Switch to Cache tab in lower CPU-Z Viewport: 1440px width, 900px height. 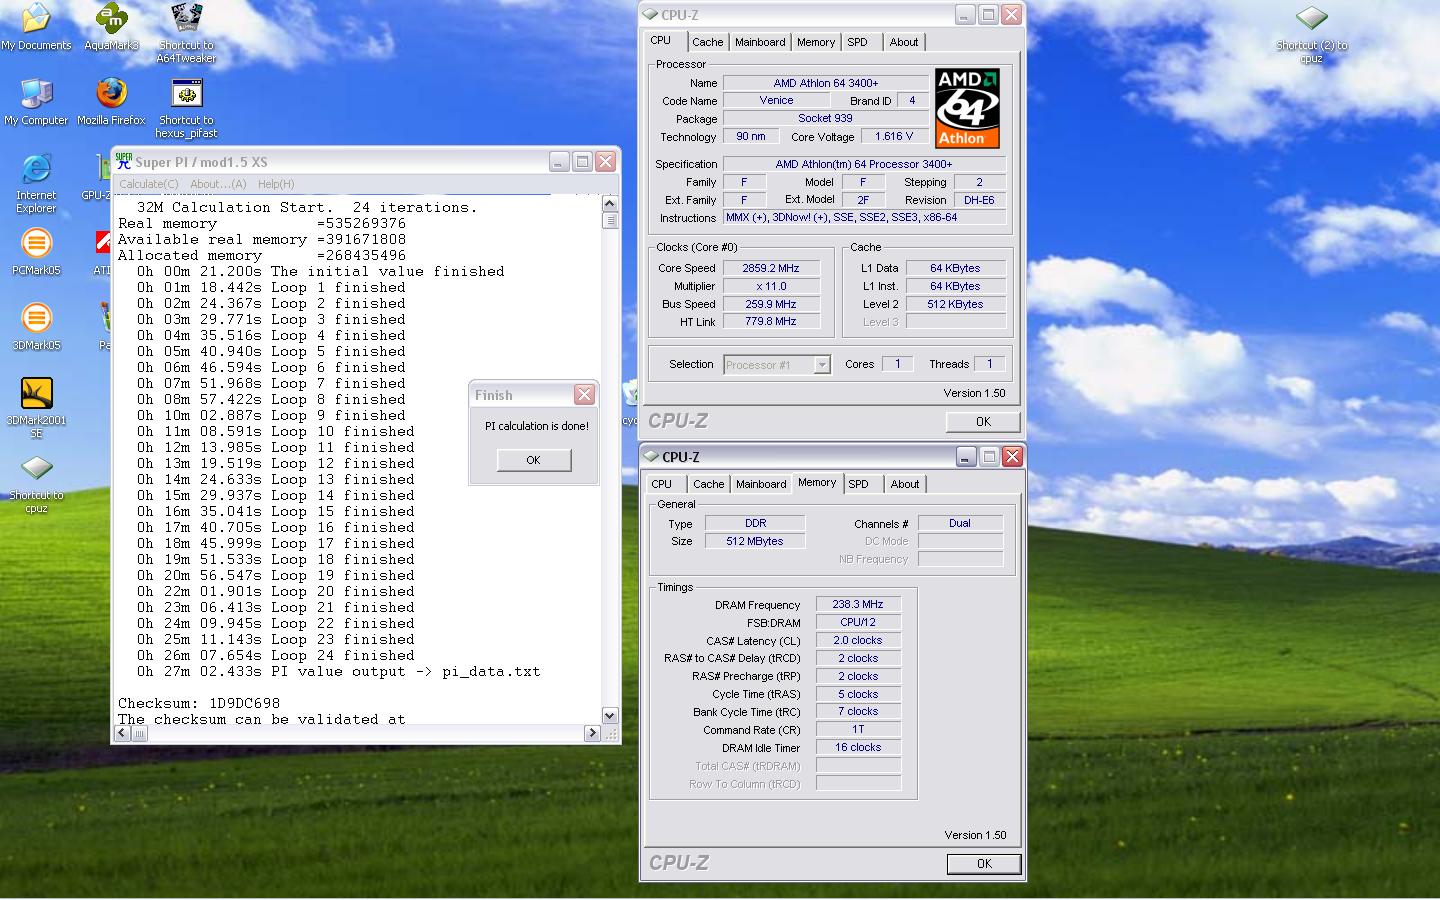[x=708, y=484]
